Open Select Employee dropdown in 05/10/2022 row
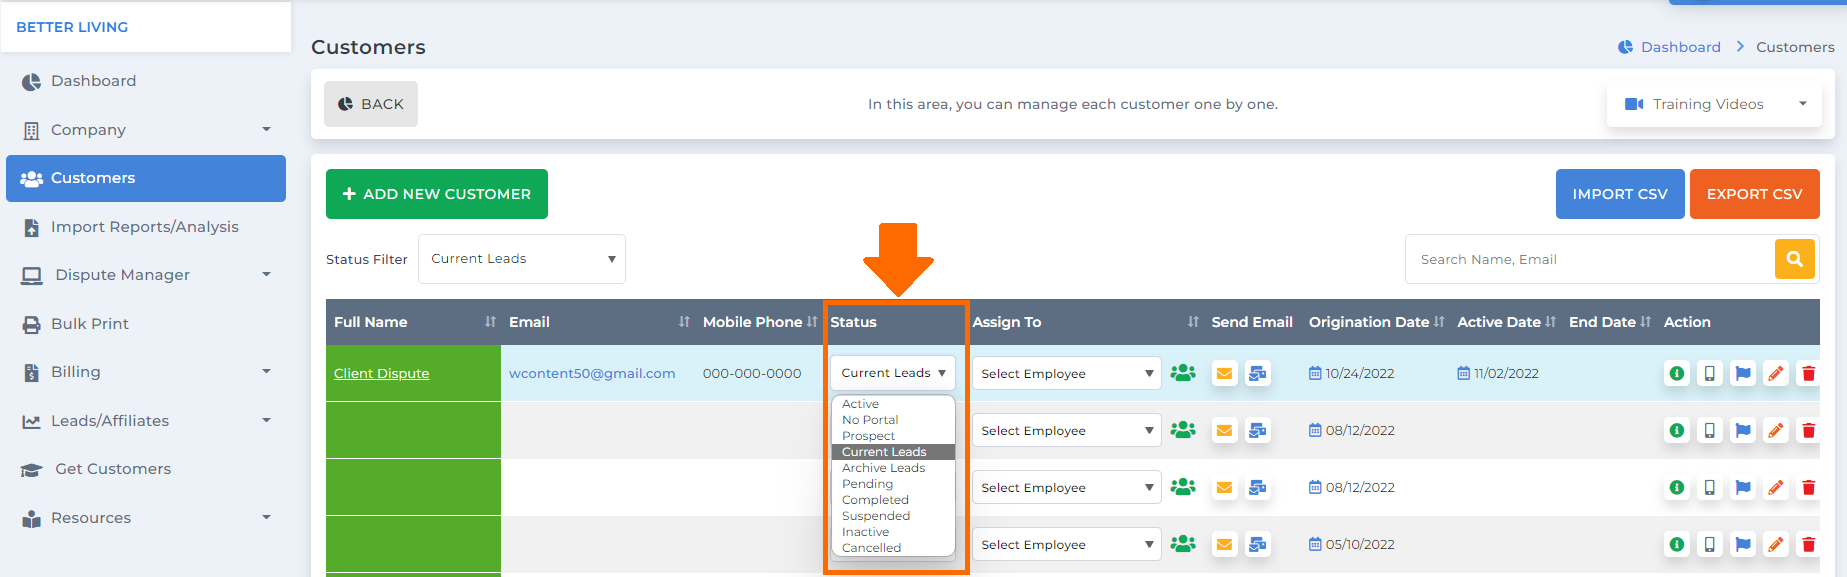 [1066, 544]
